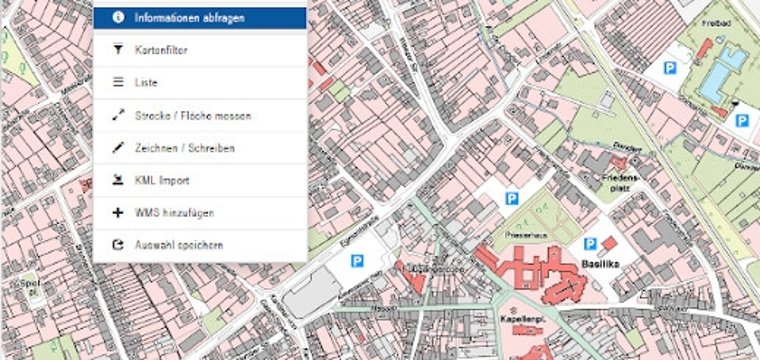Viewport: 760px width, 360px height.
Task: Click the filter funnel icon
Action: (118, 49)
